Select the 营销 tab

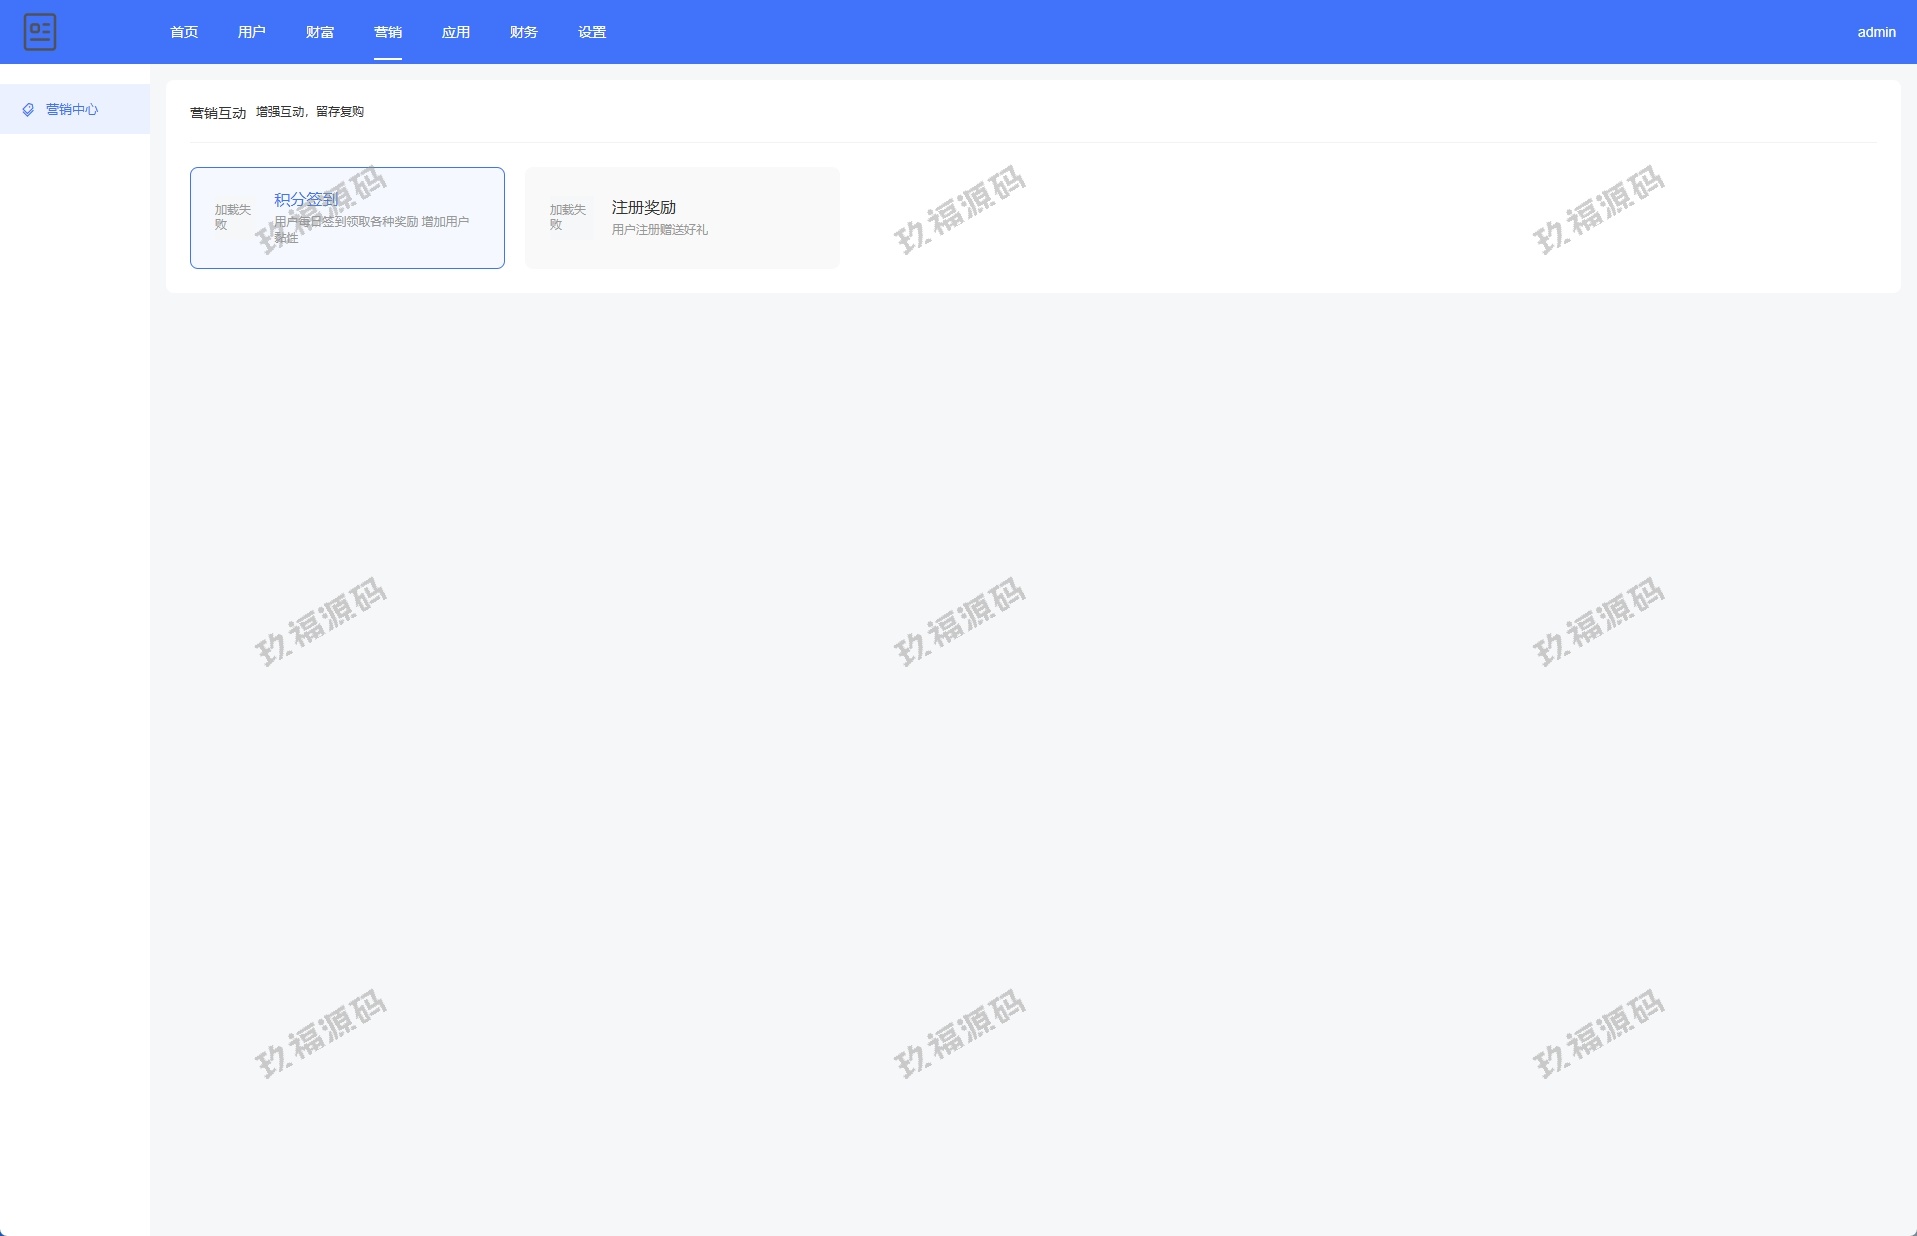(x=388, y=32)
